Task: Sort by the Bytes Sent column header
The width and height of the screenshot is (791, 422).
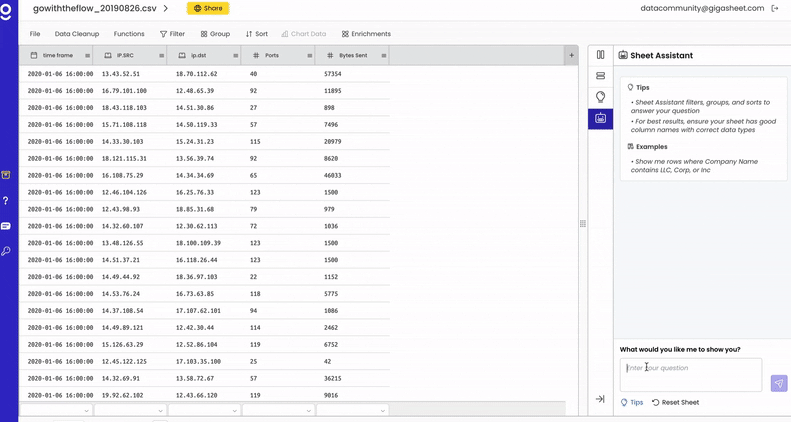Action: [x=353, y=55]
